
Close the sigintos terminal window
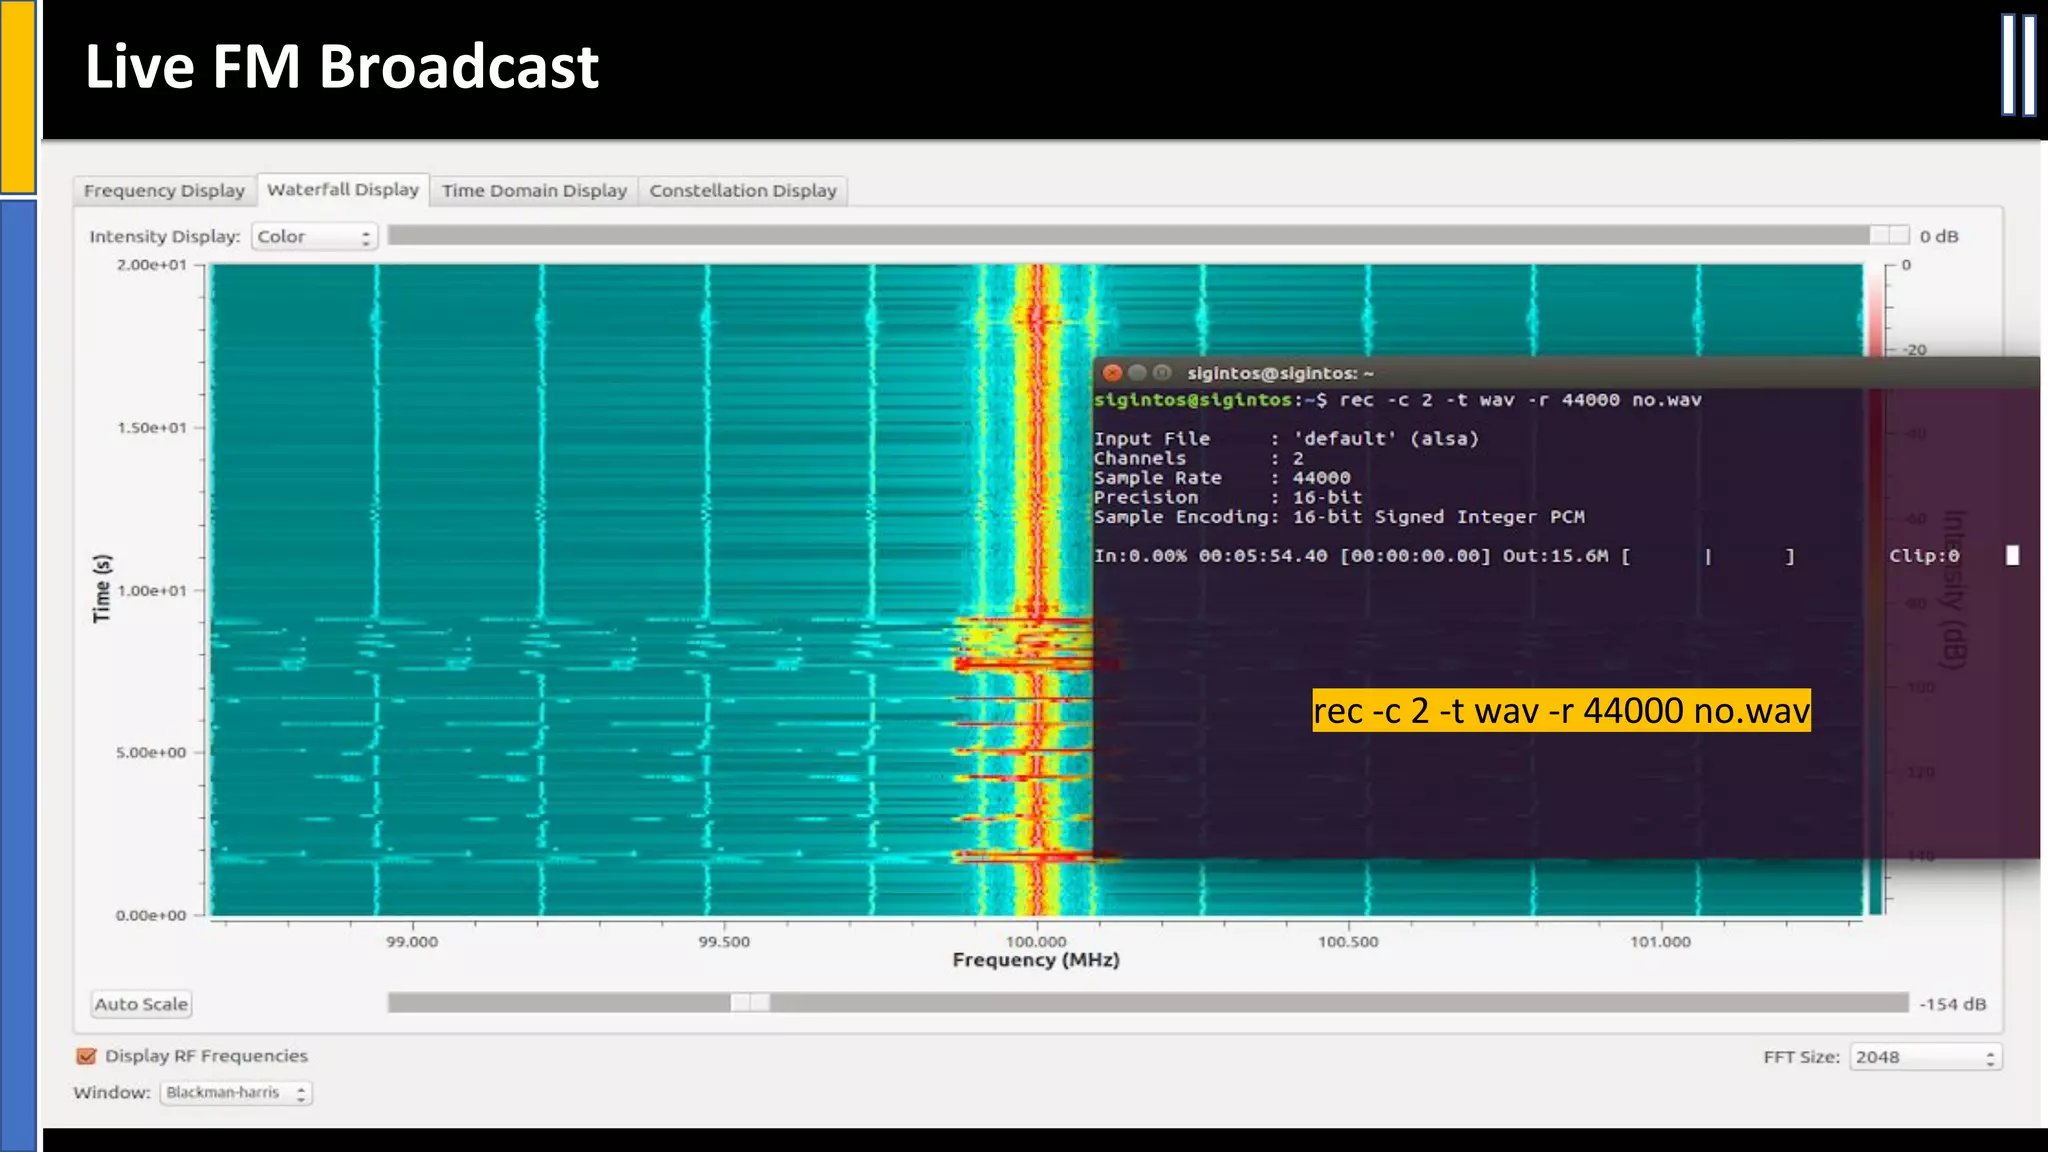pos(1112,373)
